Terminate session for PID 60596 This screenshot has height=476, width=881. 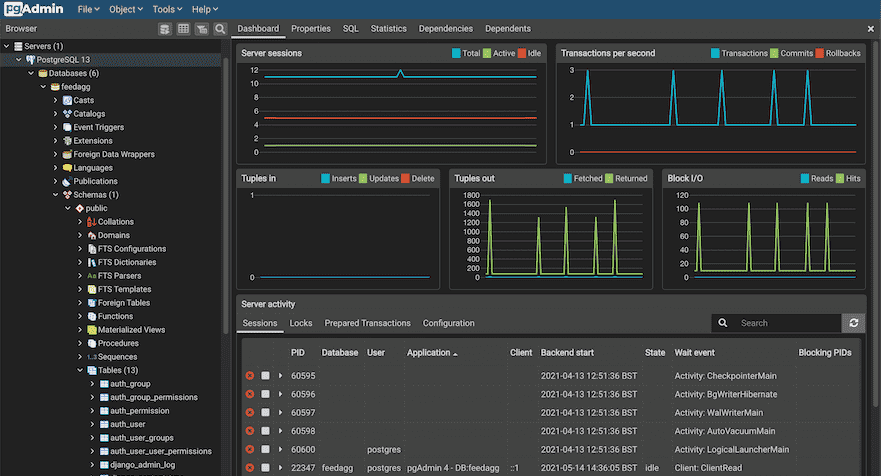pos(250,394)
